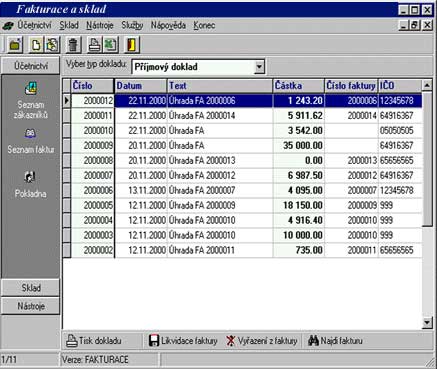
Task: Click text Úhrada FA 2000011
Action: pos(202,250)
